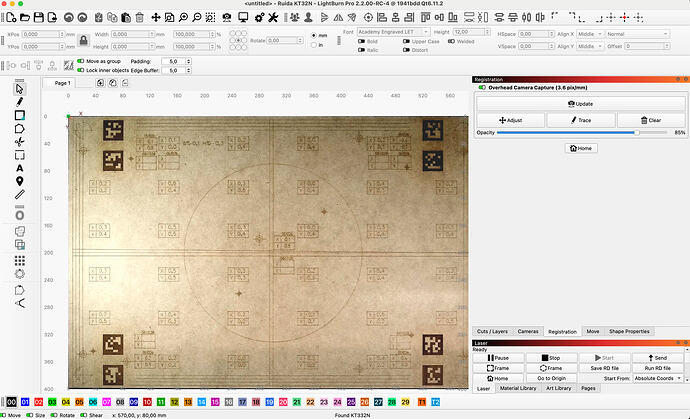Select the Measure ruler tool
Viewport: 690px width, 419px height.
tap(19, 195)
